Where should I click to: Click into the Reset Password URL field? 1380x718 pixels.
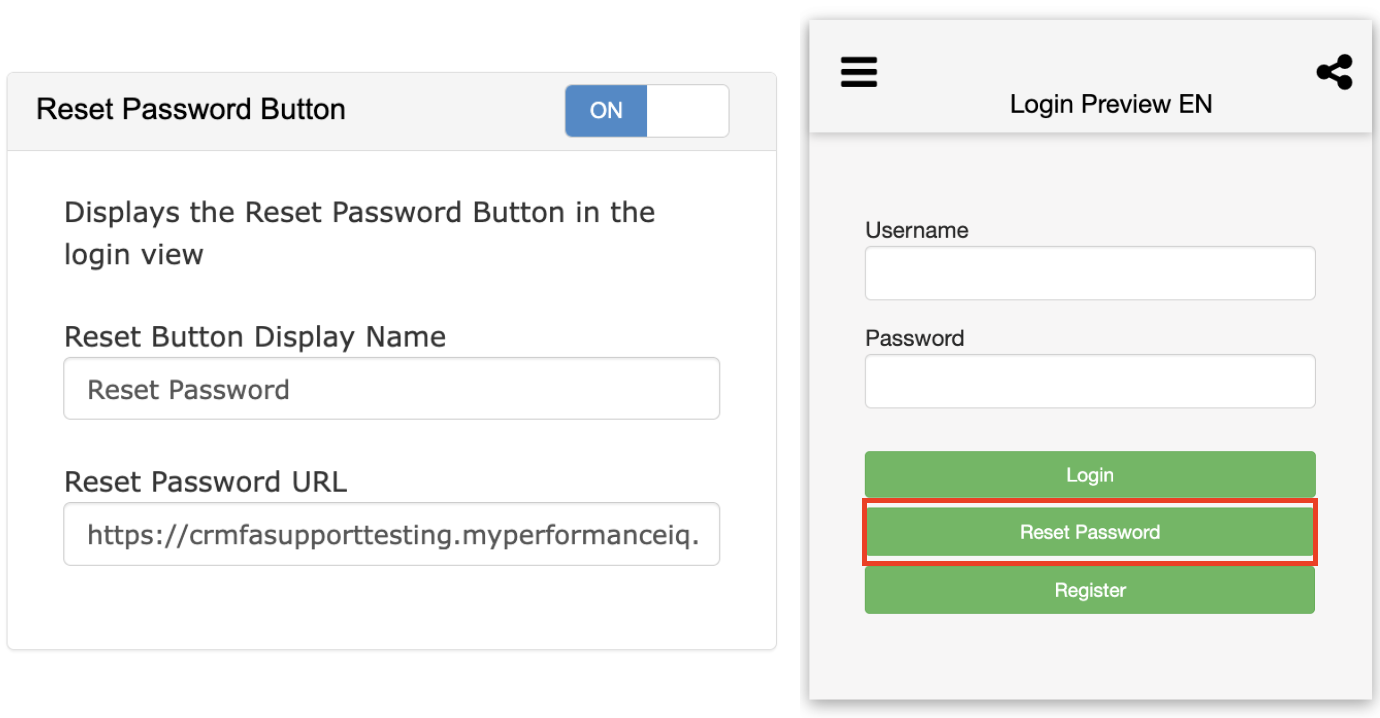tap(391, 534)
